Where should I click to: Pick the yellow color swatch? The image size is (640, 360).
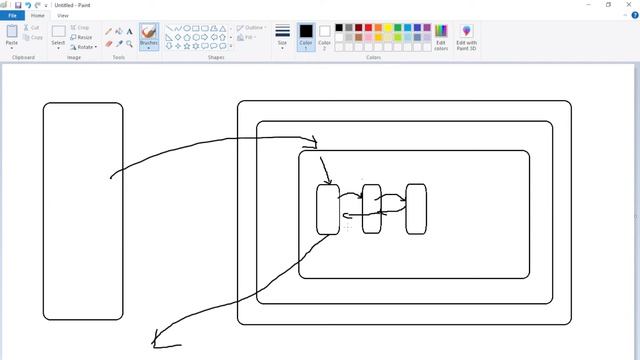[x=388, y=27]
